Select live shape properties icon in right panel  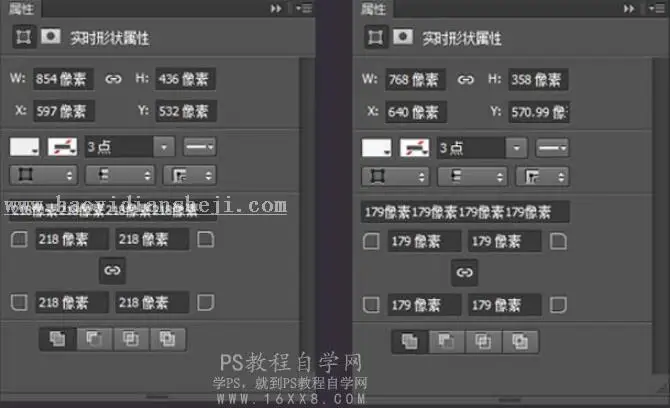tap(376, 37)
